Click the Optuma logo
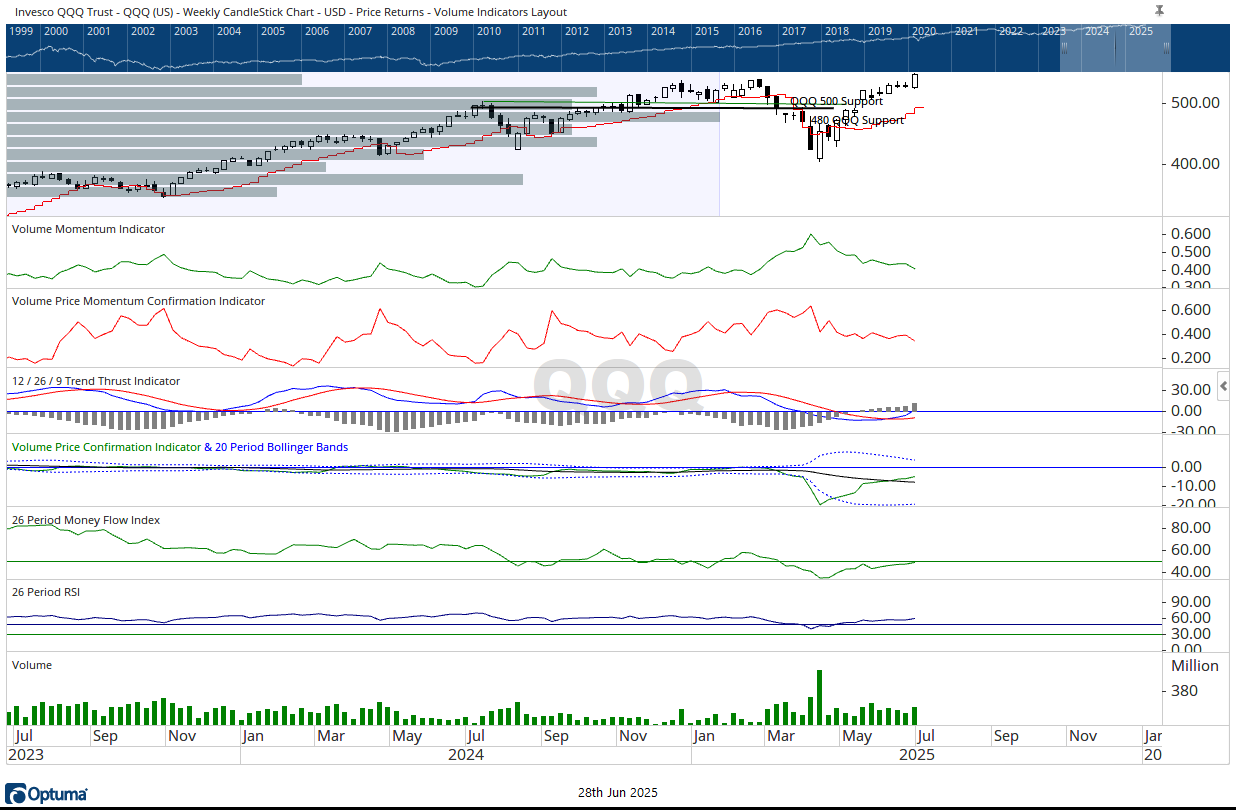Viewport: 1236px width, 810px height. pyautogui.click(x=46, y=794)
